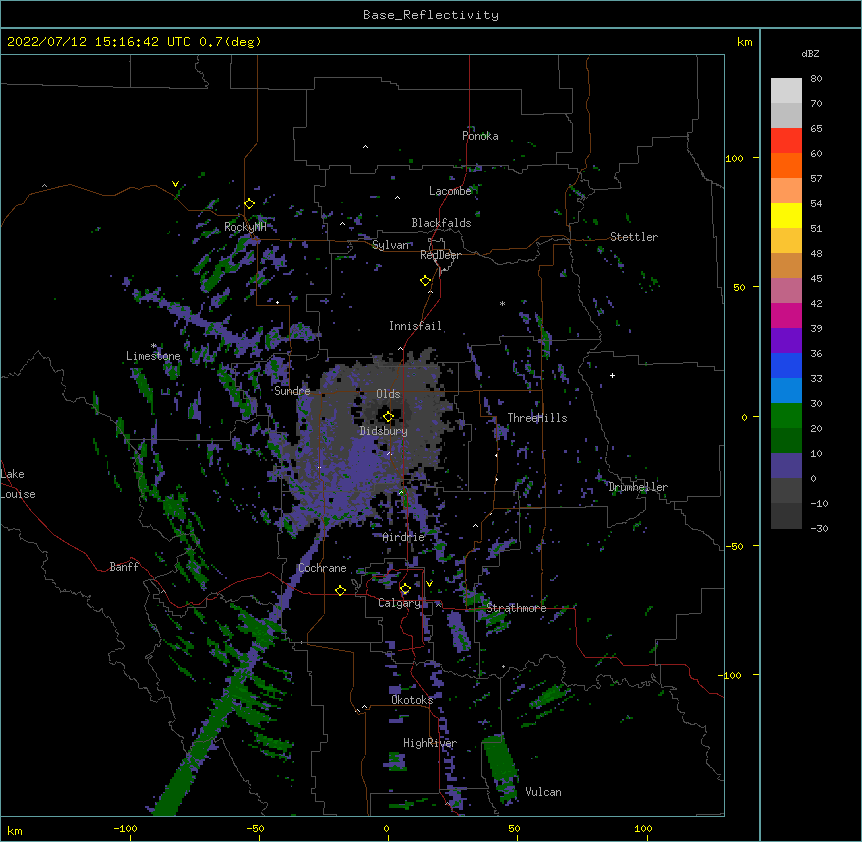Click the white plus marker north of Drumheller

(x=612, y=375)
